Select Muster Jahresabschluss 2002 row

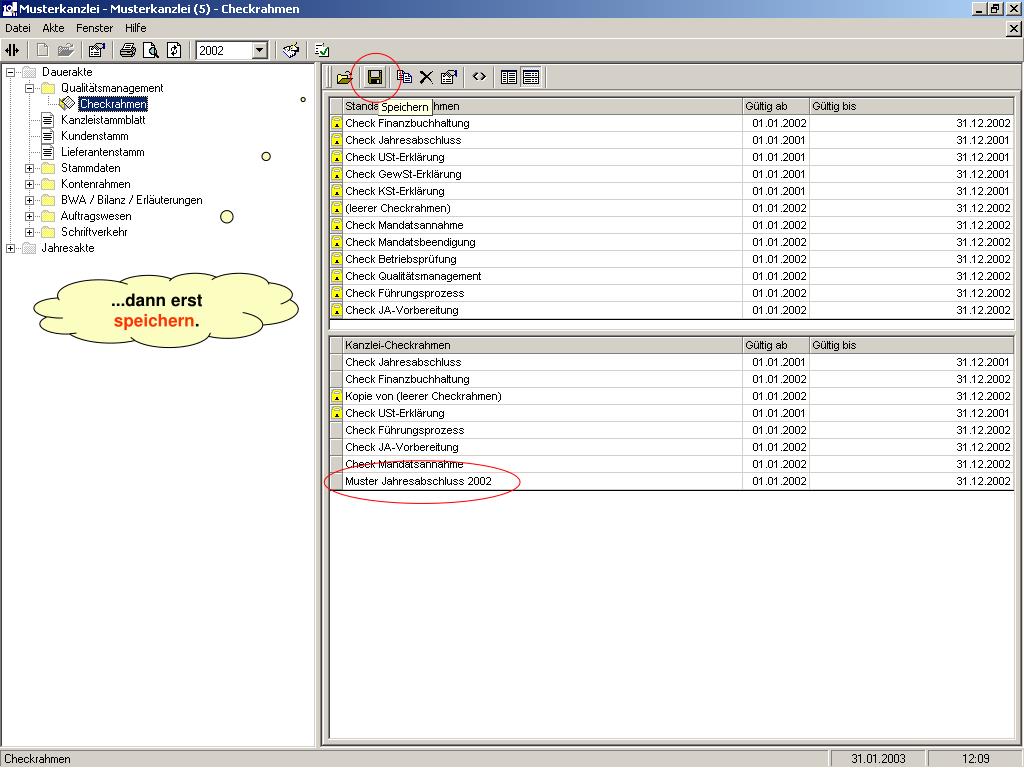point(671,481)
